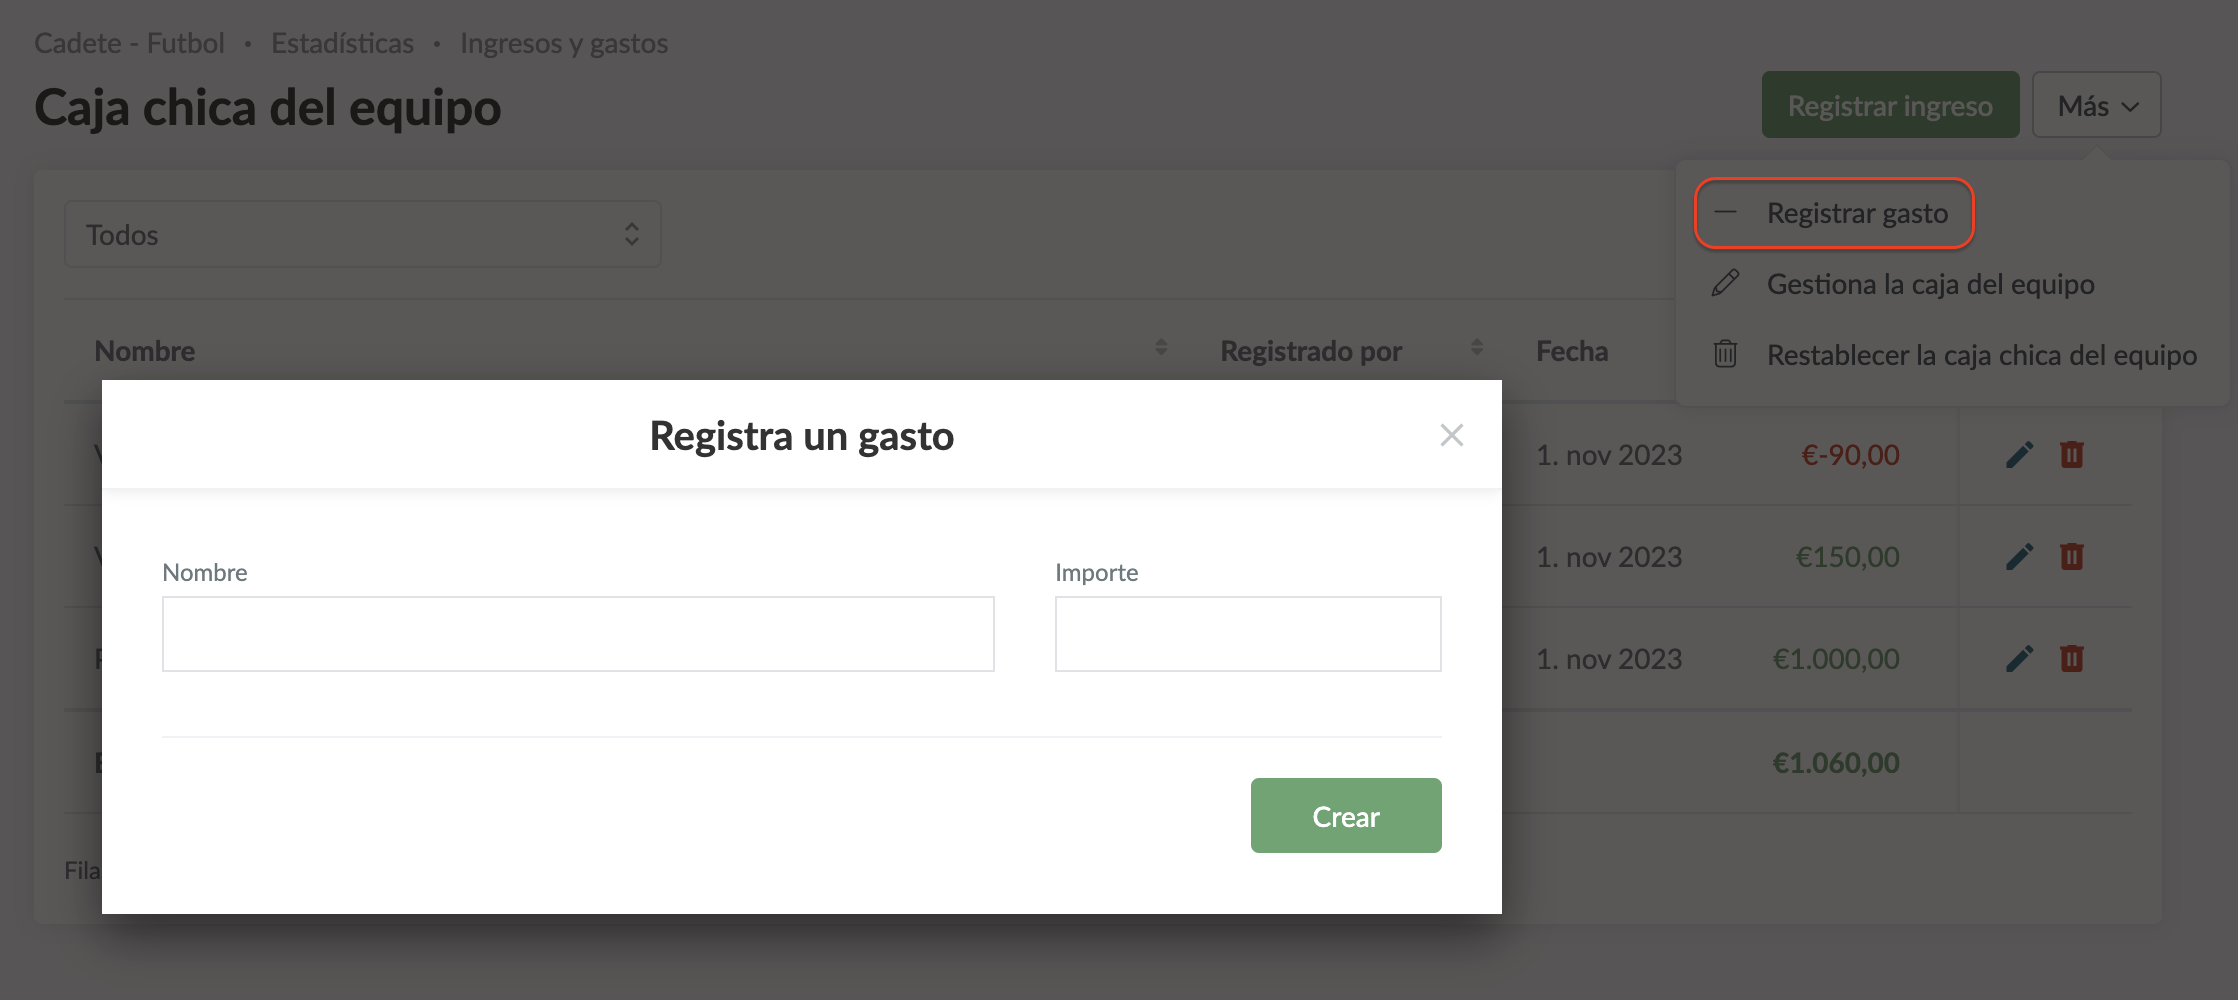Open the Todos filter dropdown
The image size is (2238, 1000).
[362, 235]
